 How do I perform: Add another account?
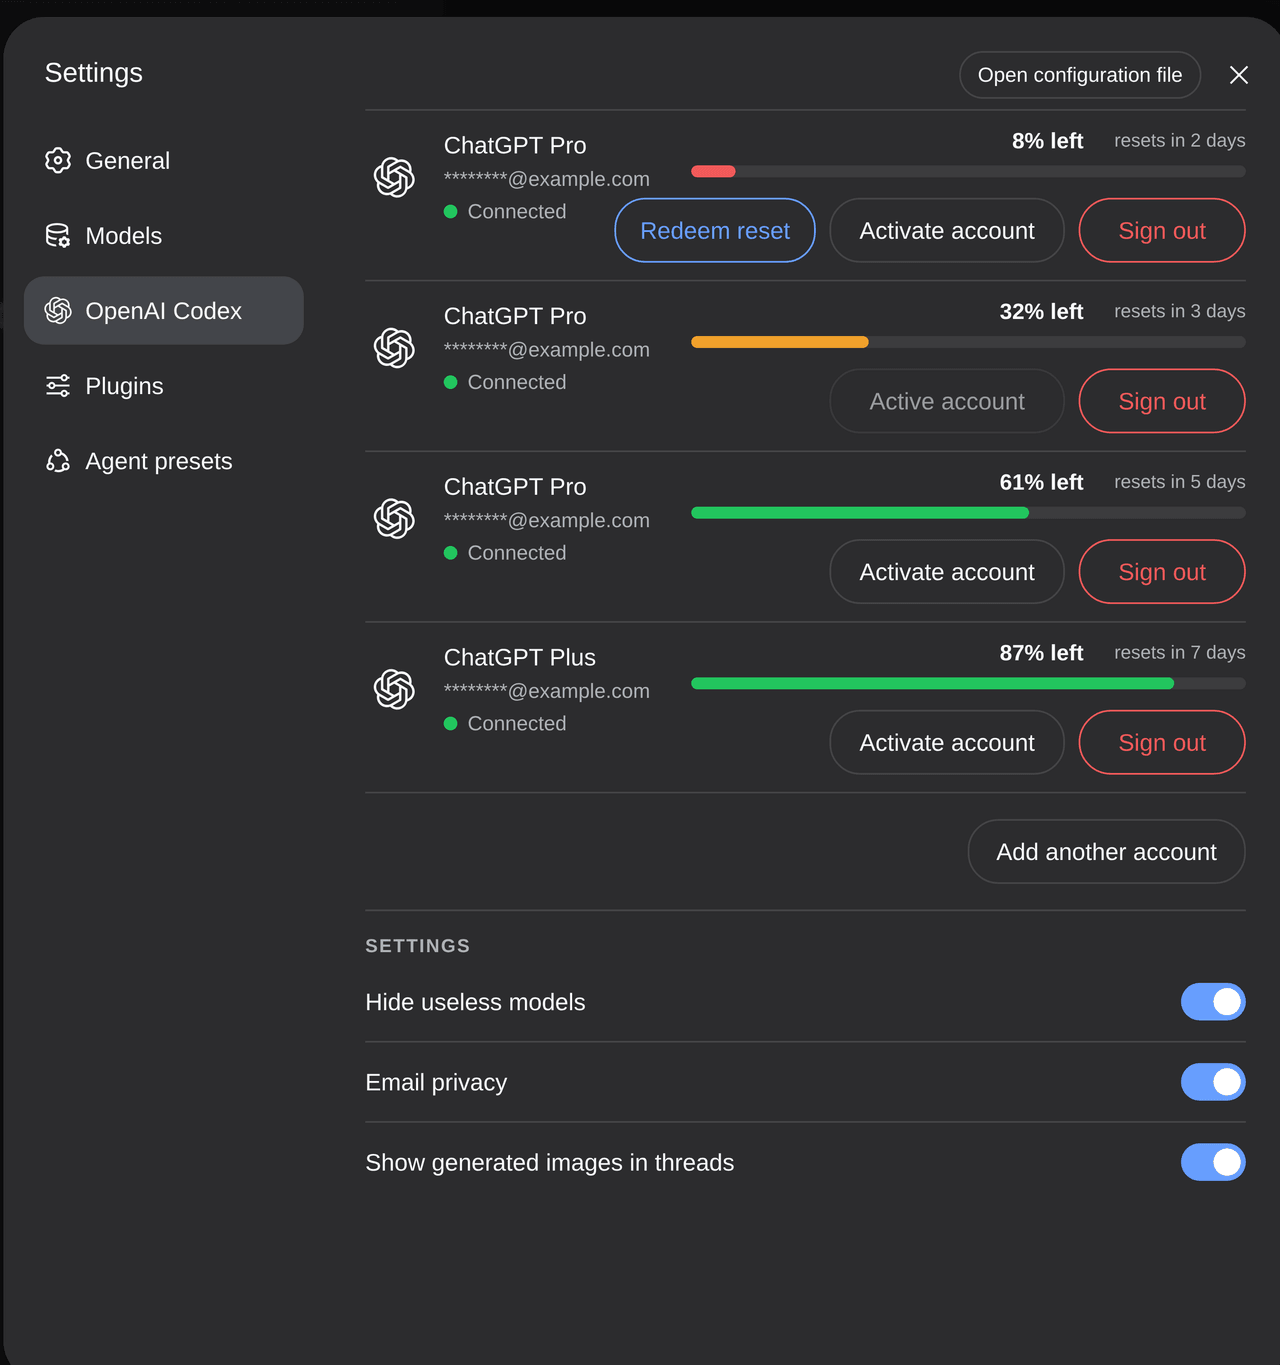pyautogui.click(x=1106, y=852)
